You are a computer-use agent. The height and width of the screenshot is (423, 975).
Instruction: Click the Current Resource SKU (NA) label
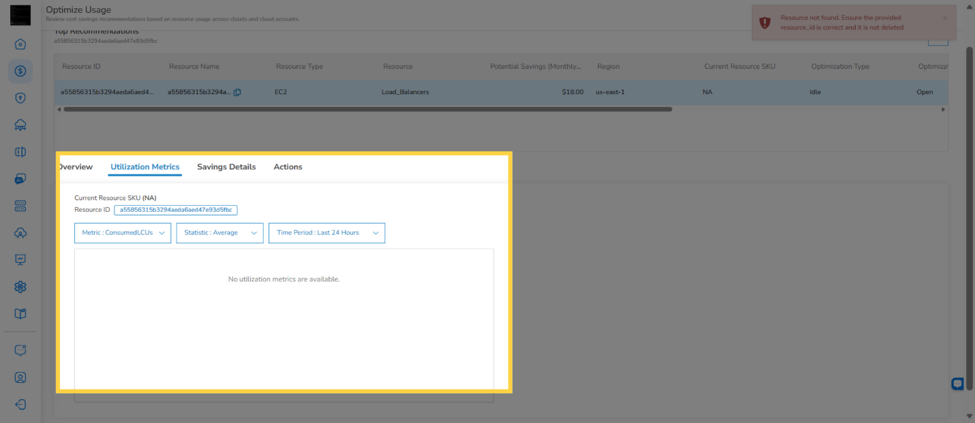point(116,198)
